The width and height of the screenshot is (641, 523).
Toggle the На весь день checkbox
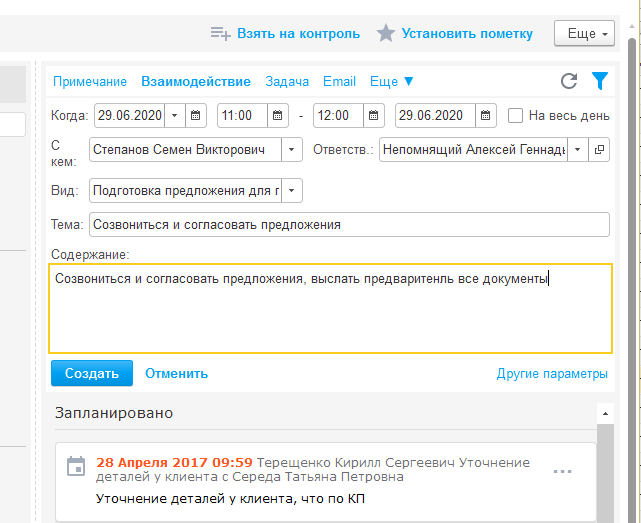515,116
